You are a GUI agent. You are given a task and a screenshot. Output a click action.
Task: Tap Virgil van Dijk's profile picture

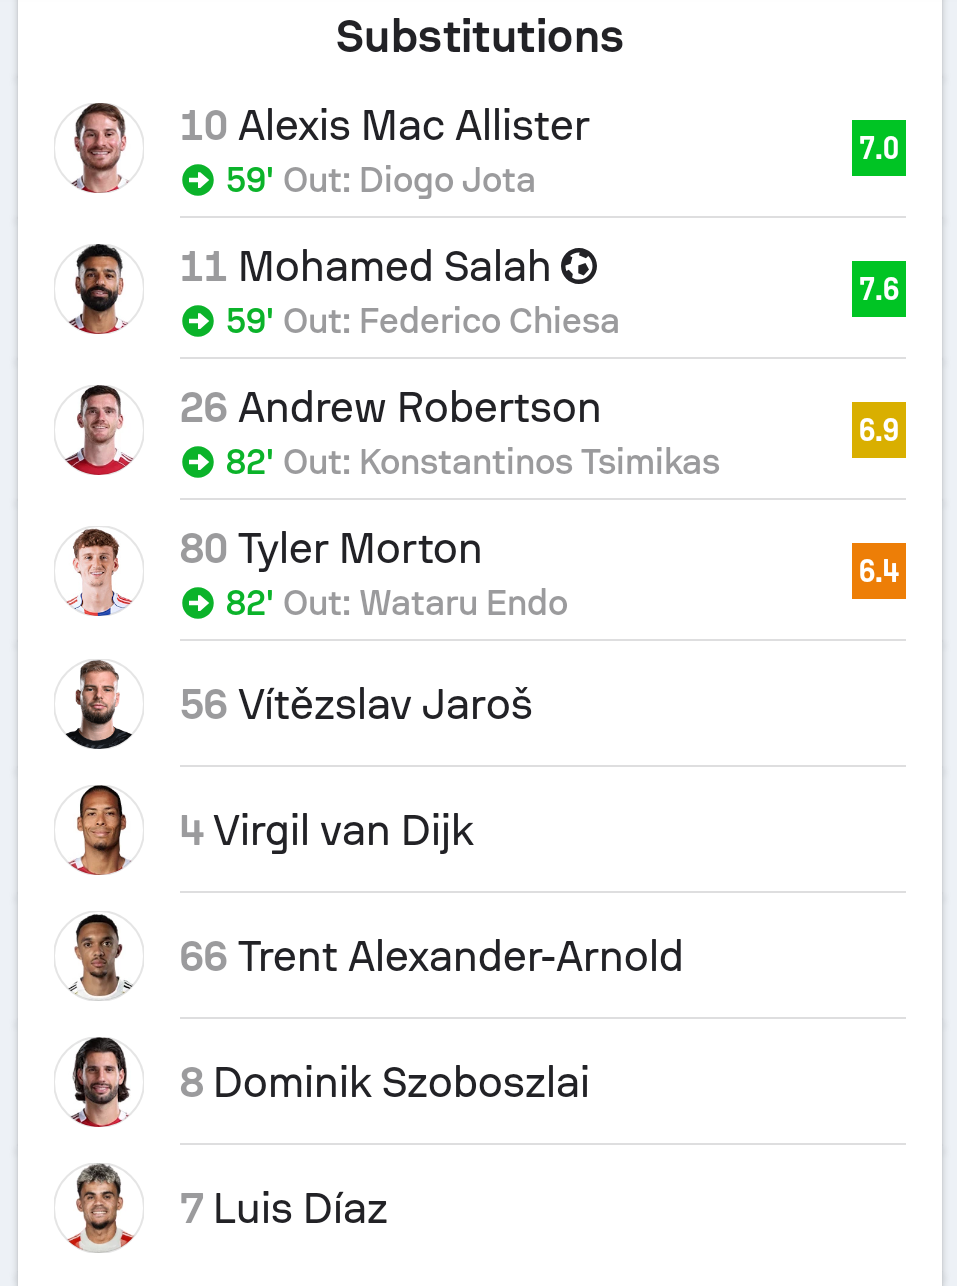(99, 830)
